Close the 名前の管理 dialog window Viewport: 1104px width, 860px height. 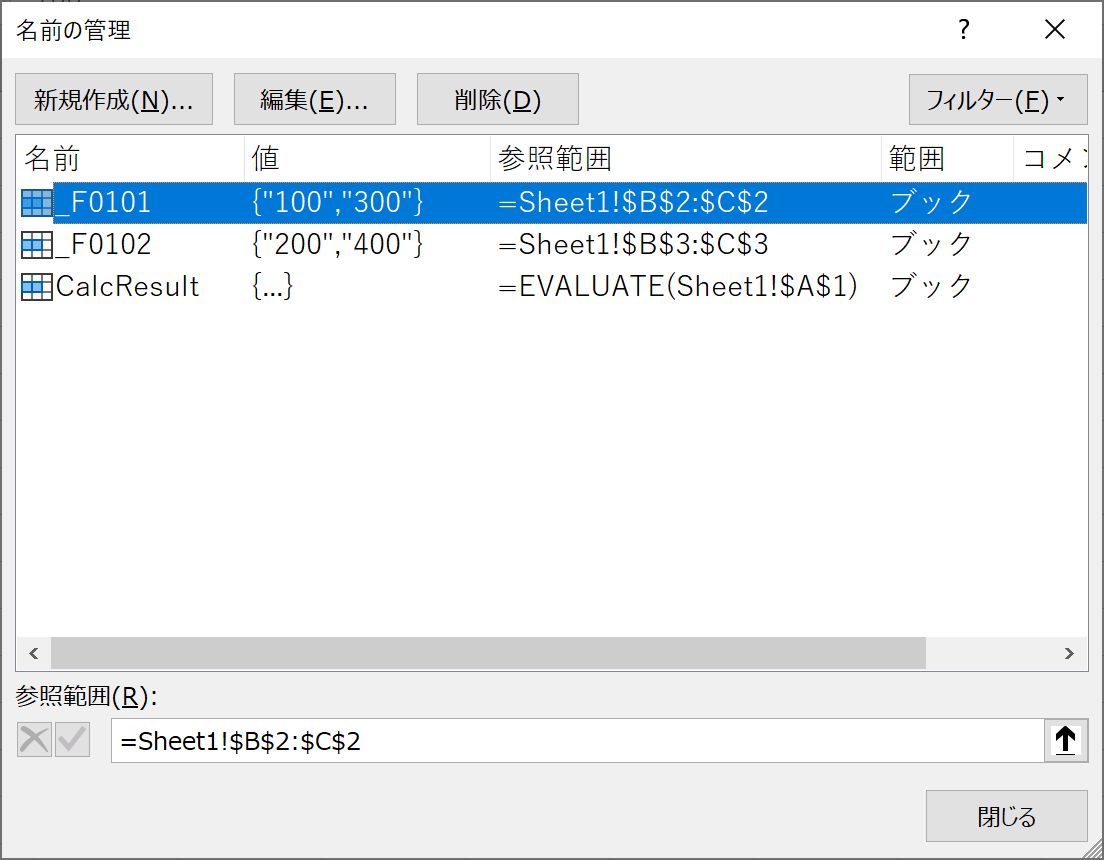click(1055, 30)
